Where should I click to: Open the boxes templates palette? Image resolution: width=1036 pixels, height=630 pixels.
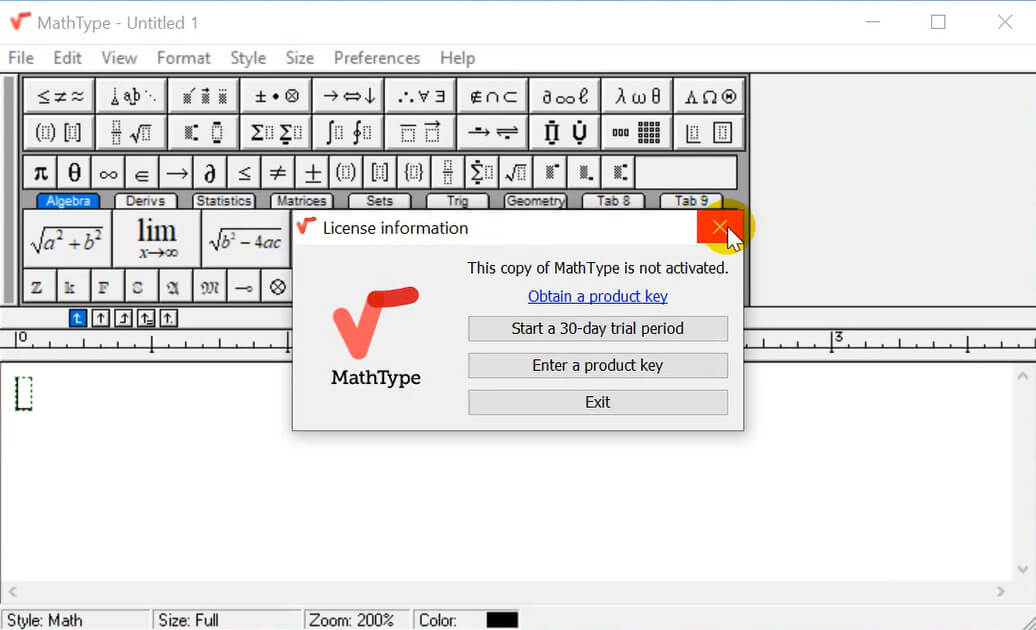tap(710, 132)
